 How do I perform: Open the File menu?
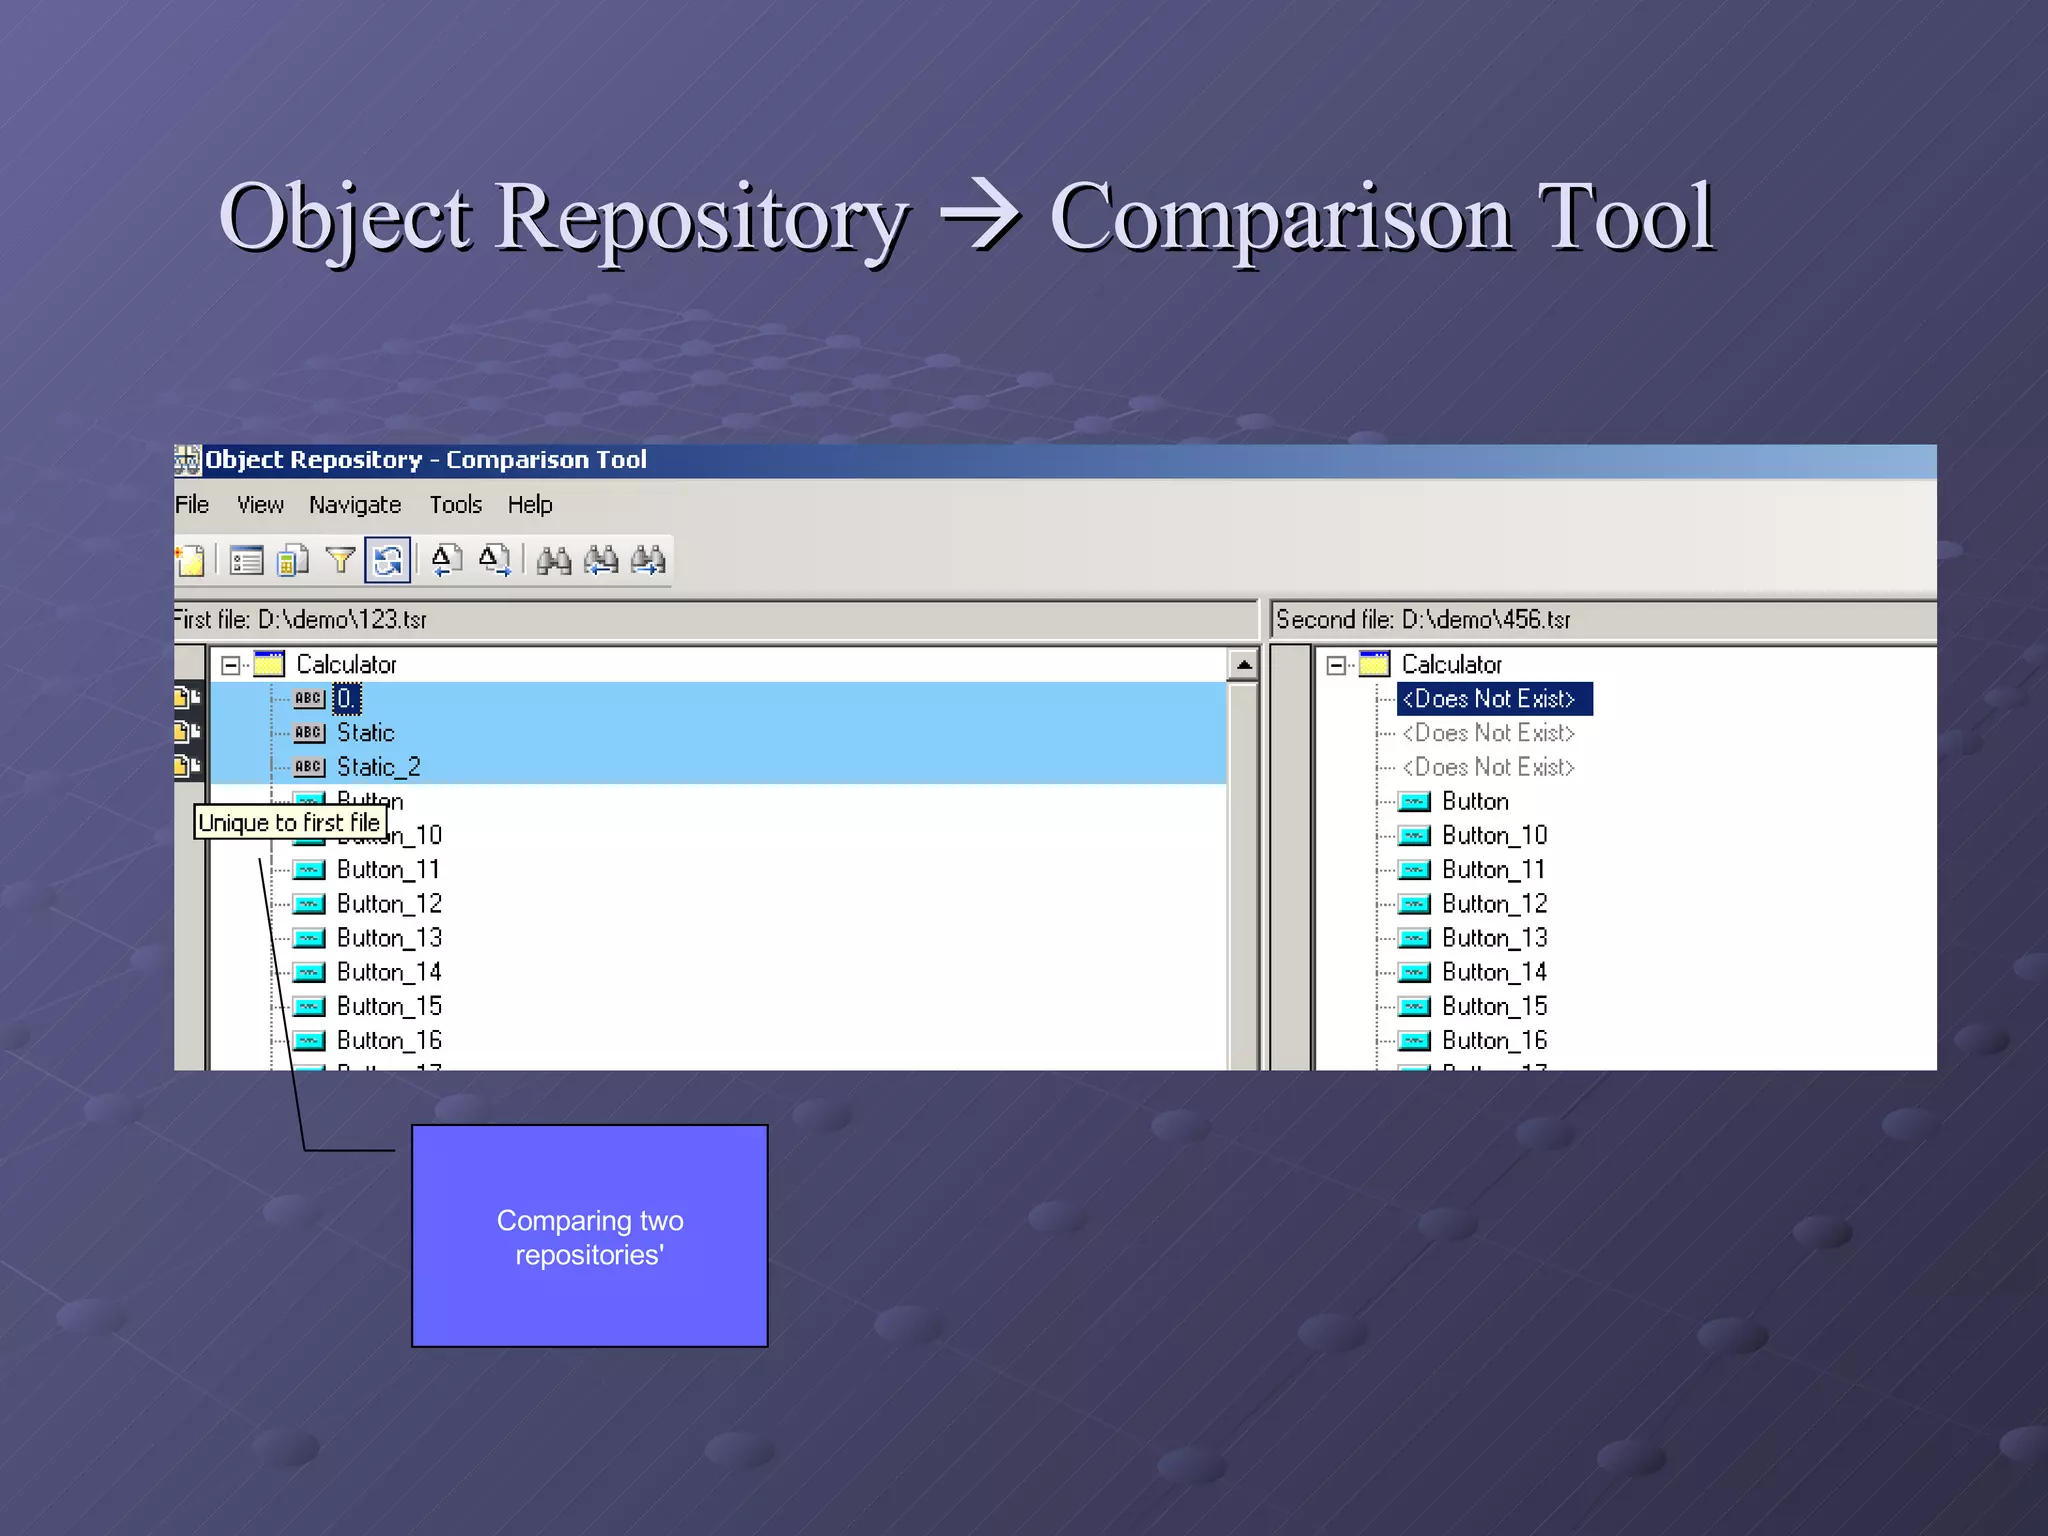tap(192, 505)
